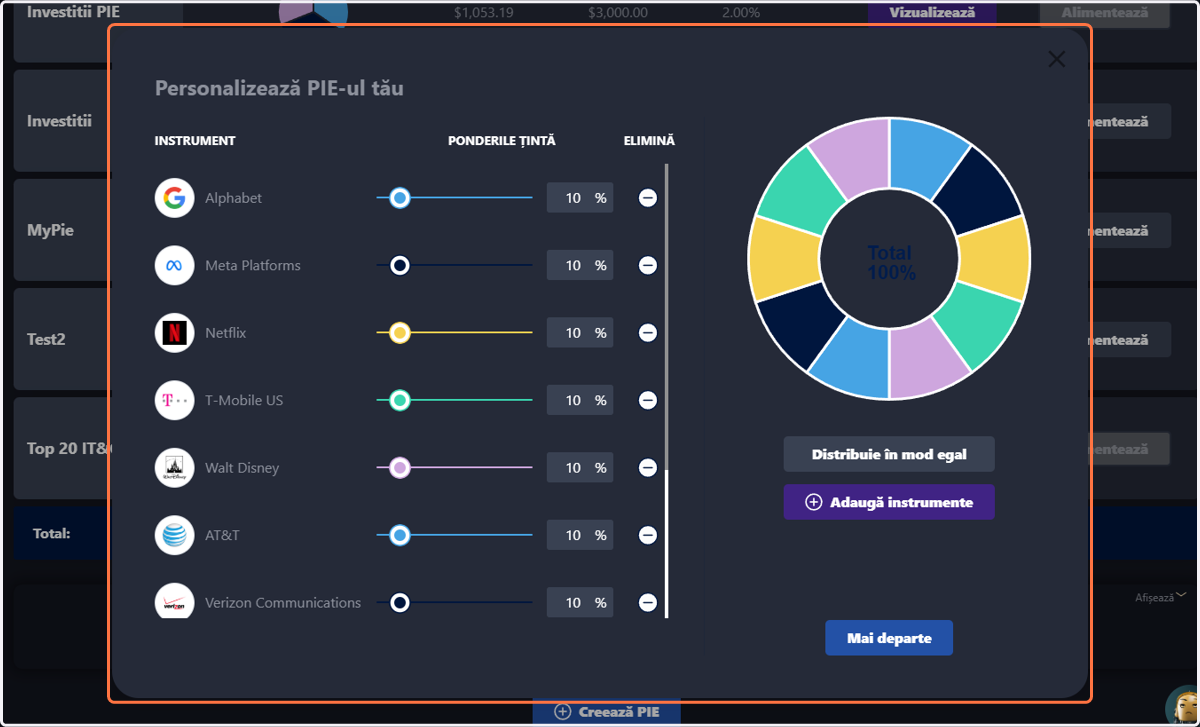Click Adaugă instrumente button
This screenshot has width=1200, height=727.
click(x=889, y=502)
